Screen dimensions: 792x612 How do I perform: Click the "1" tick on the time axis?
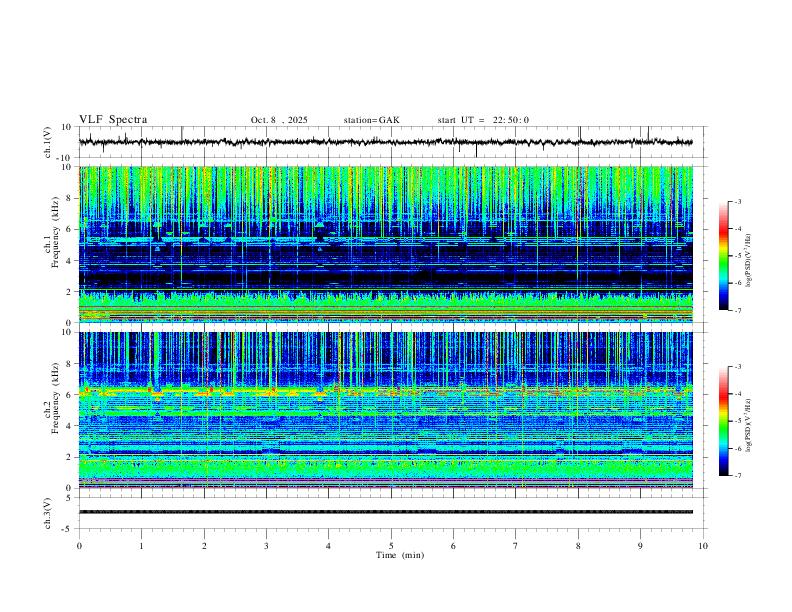142,546
